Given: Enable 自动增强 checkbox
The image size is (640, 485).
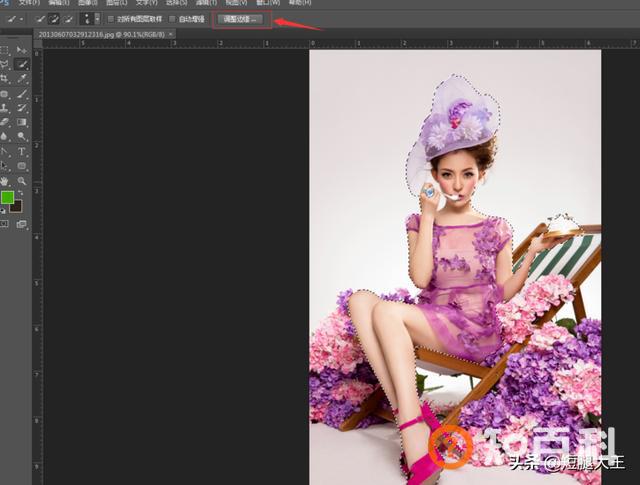Looking at the screenshot, I should click(172, 19).
